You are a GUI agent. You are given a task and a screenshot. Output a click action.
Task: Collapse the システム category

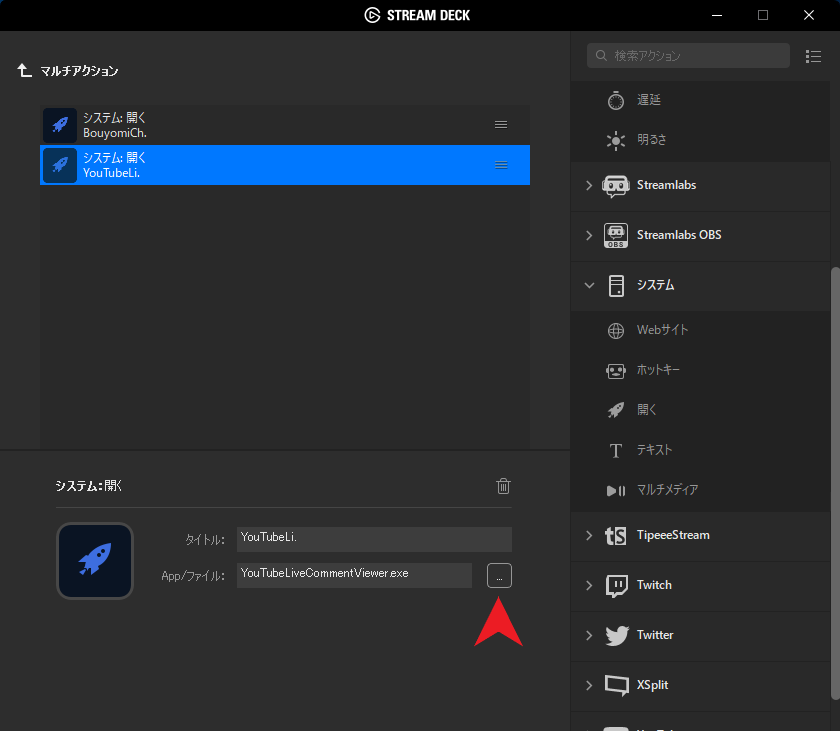coord(589,285)
